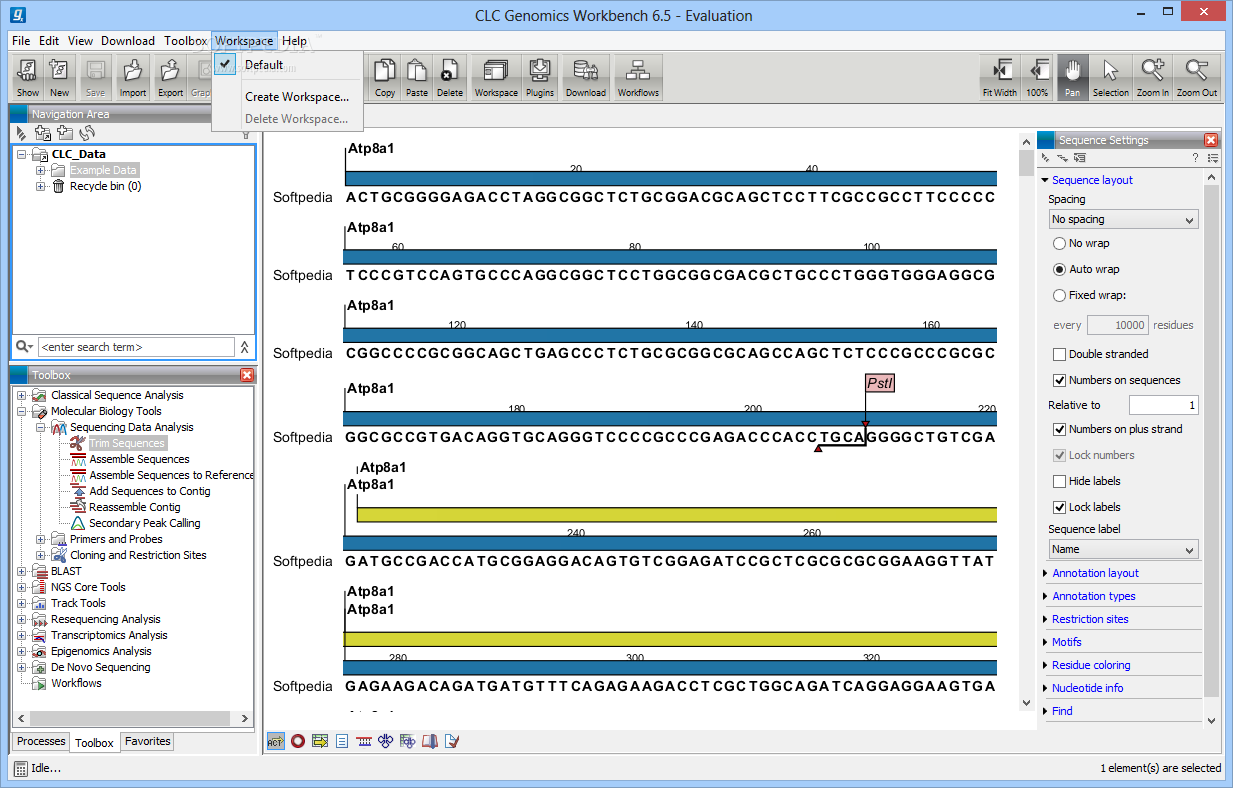Open the Motifs section link
Viewport: 1233px width, 788px height.
(x=1067, y=642)
